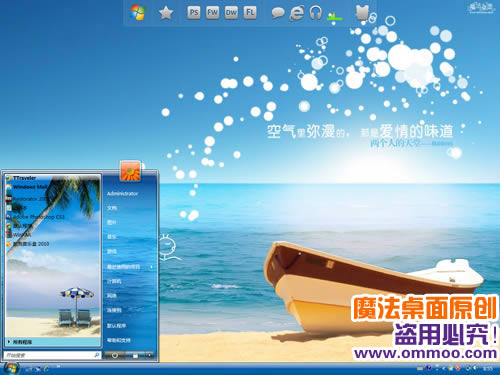Open the shutdown options arrow menu
This screenshot has width=500, height=375.
[149, 355]
